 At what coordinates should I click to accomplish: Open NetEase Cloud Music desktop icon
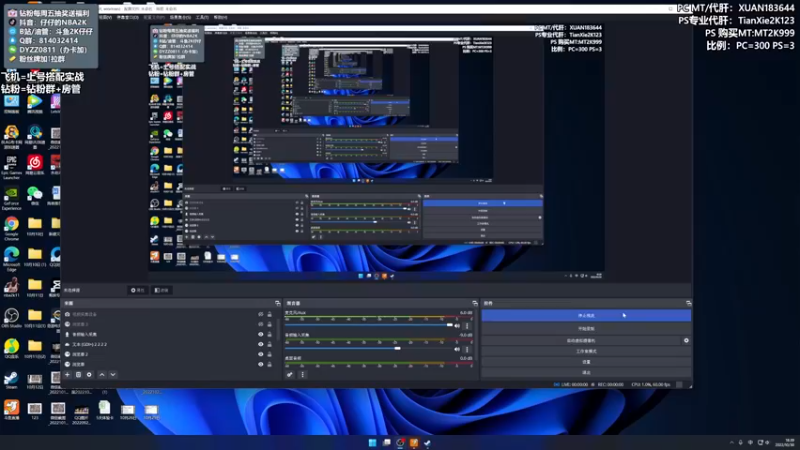coord(35,165)
